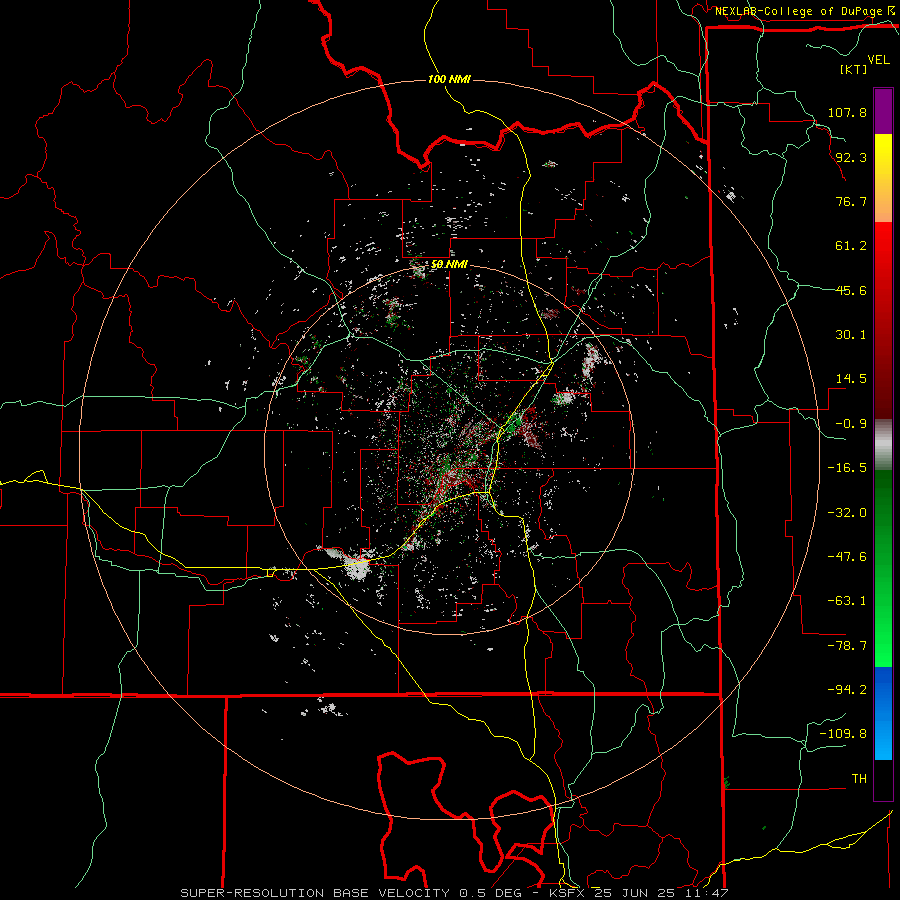This screenshot has width=900, height=900.
Task: Select the -16.5 velocity scale value
Action: coord(847,468)
